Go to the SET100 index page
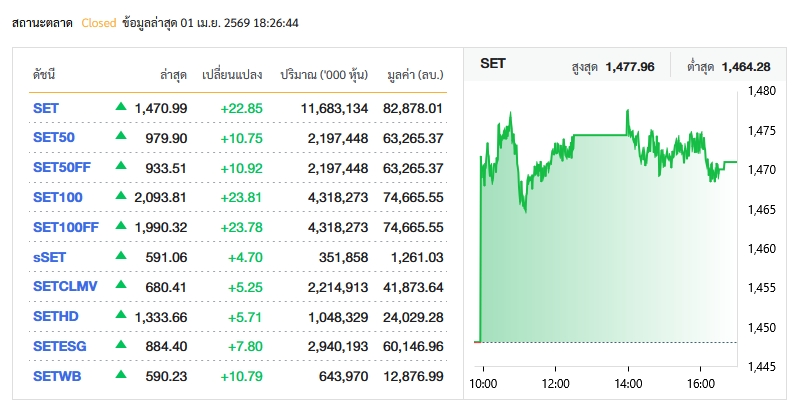Image resolution: width=793 pixels, height=406 pixels. (x=57, y=198)
